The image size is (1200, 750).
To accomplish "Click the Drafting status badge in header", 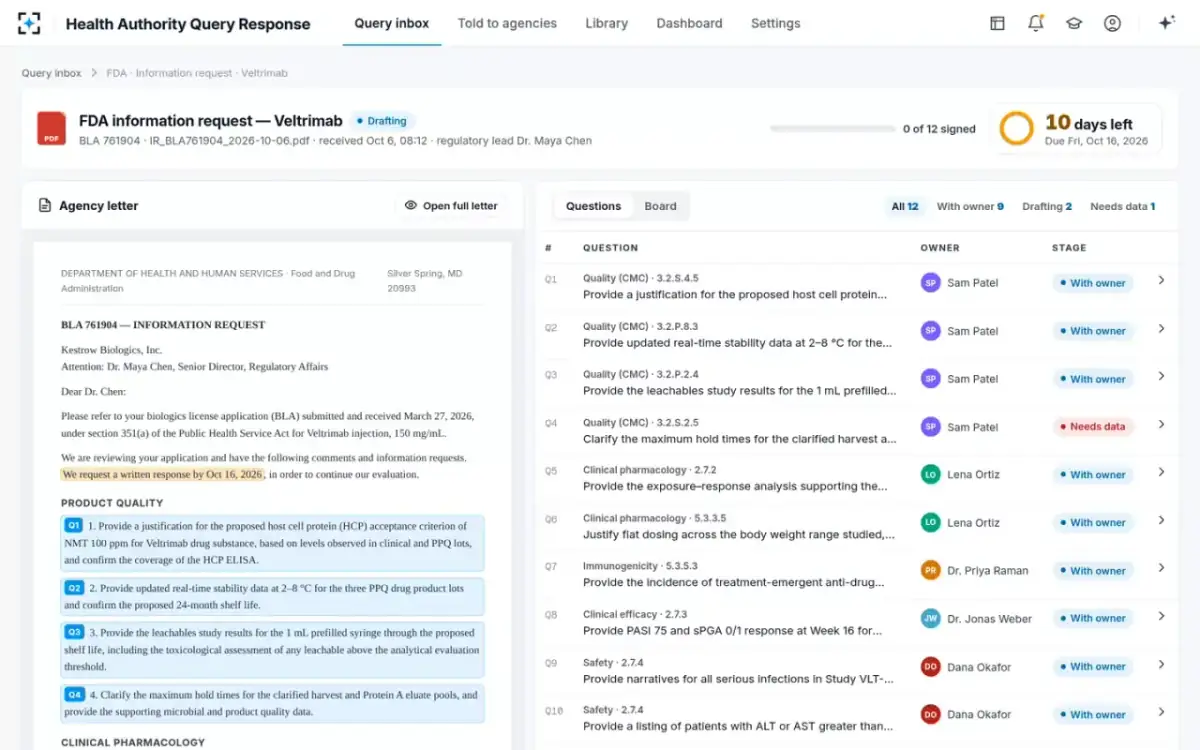I will pyautogui.click(x=382, y=121).
